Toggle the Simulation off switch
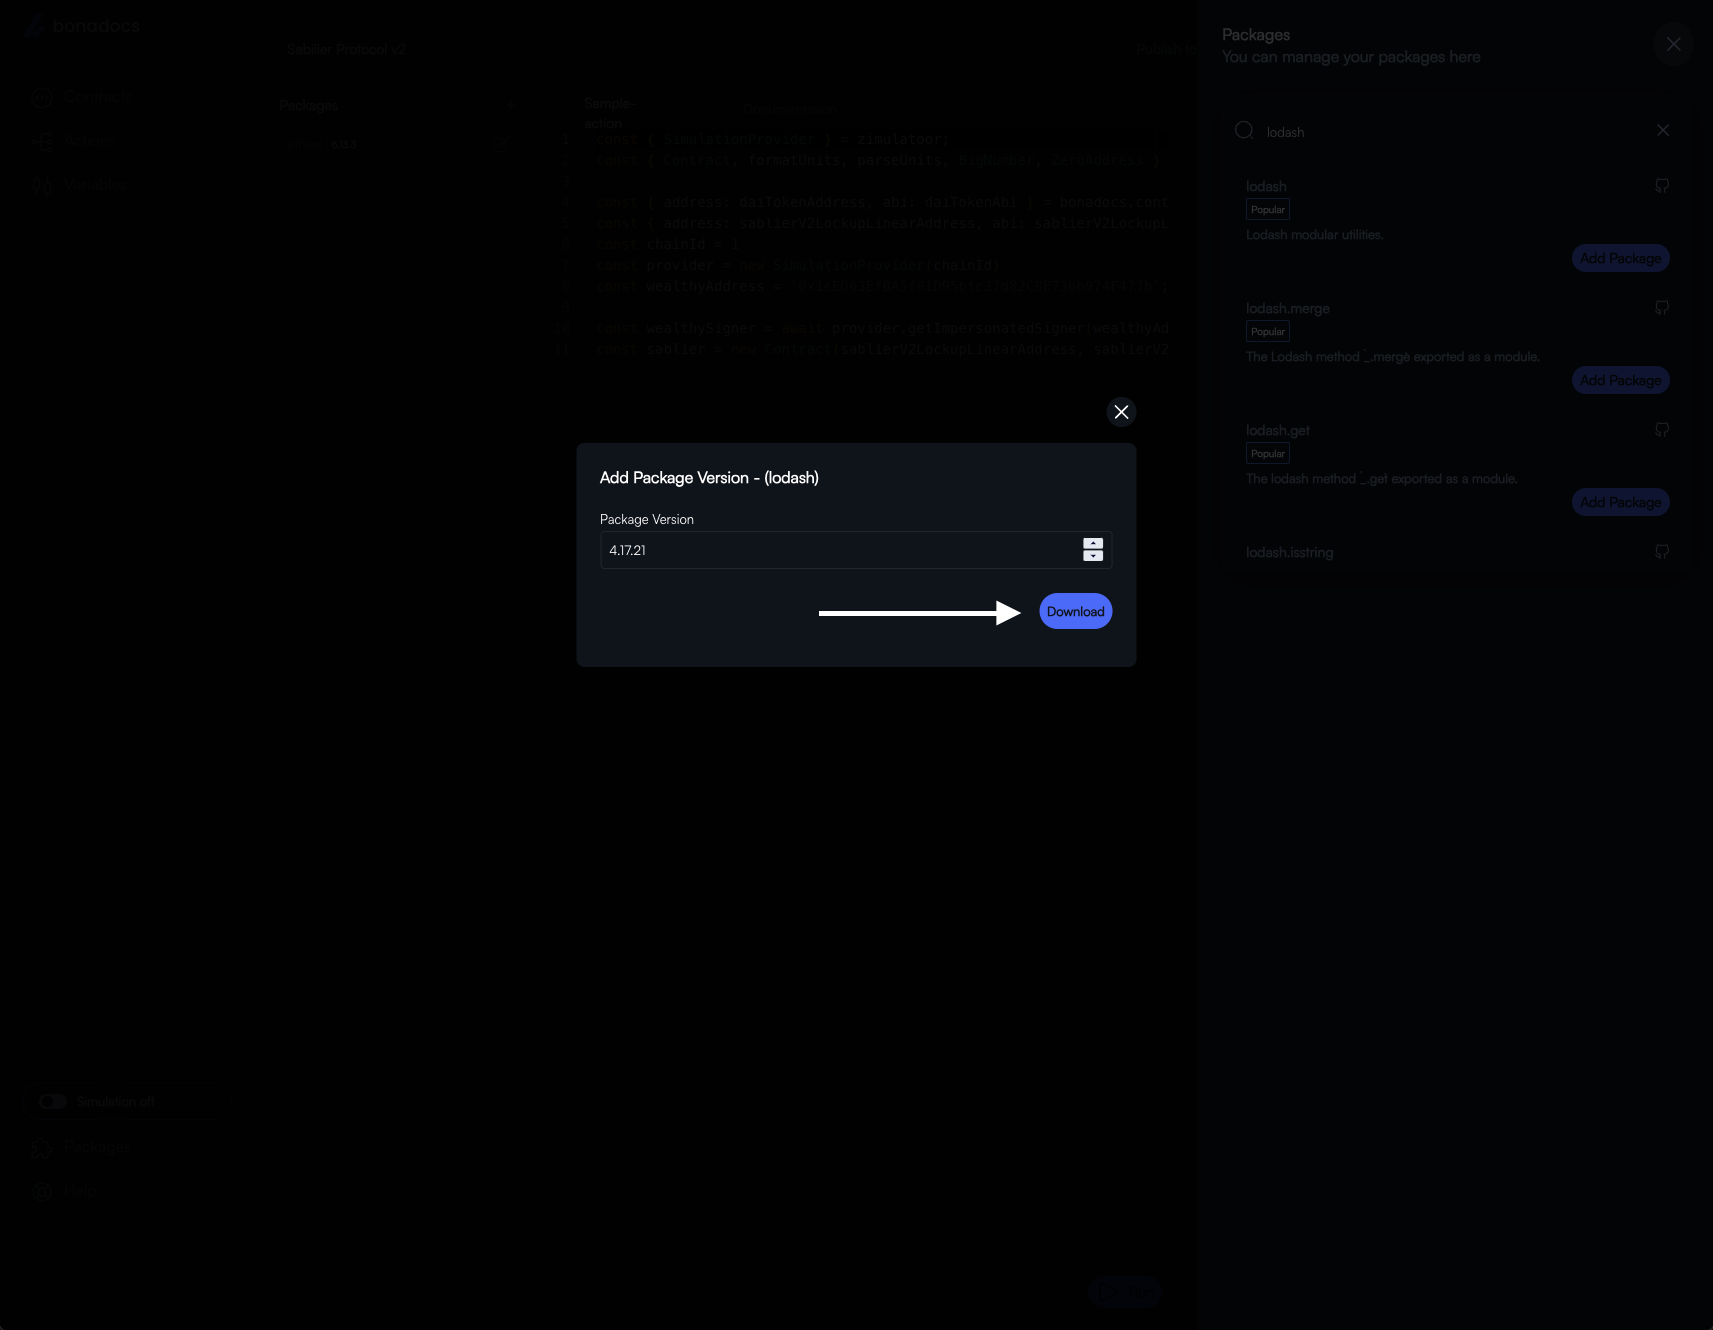1713x1330 pixels. click(x=53, y=1101)
